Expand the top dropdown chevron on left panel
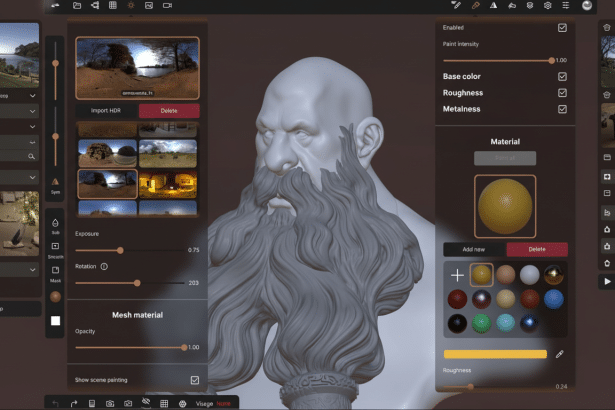615x410 pixels. coord(33,95)
